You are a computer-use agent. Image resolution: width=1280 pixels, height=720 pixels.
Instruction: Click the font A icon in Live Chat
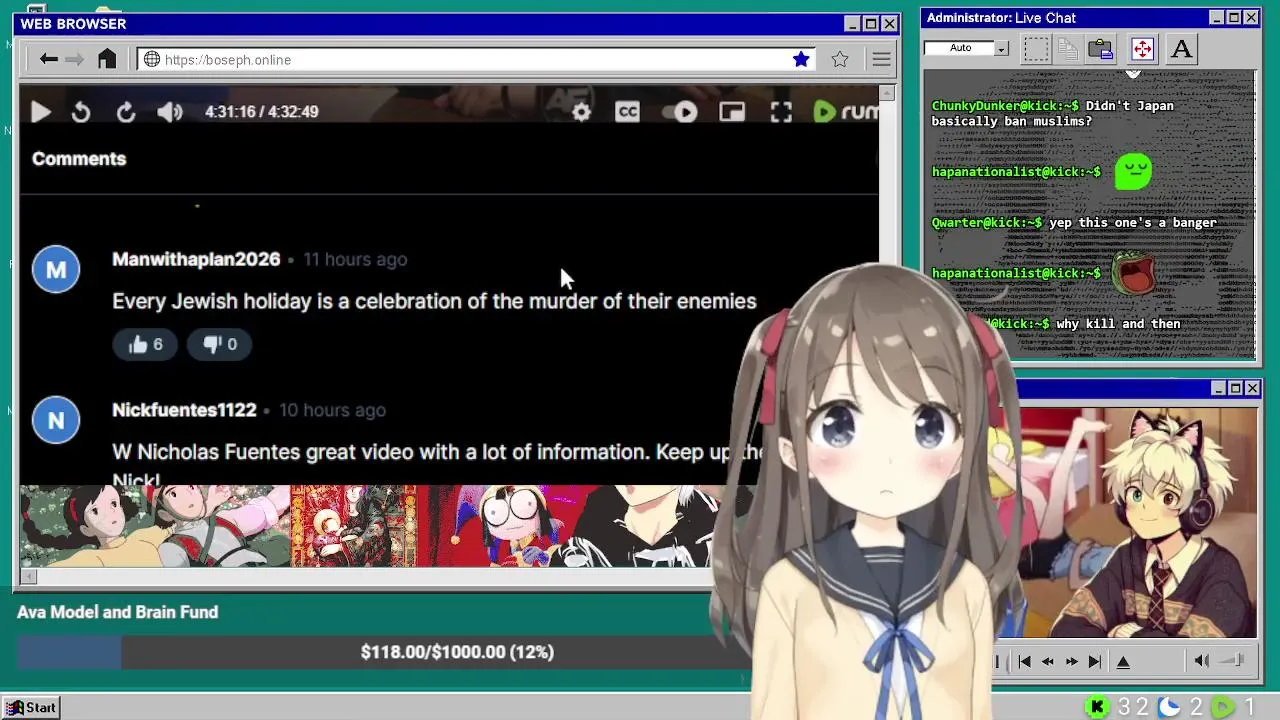click(1181, 48)
